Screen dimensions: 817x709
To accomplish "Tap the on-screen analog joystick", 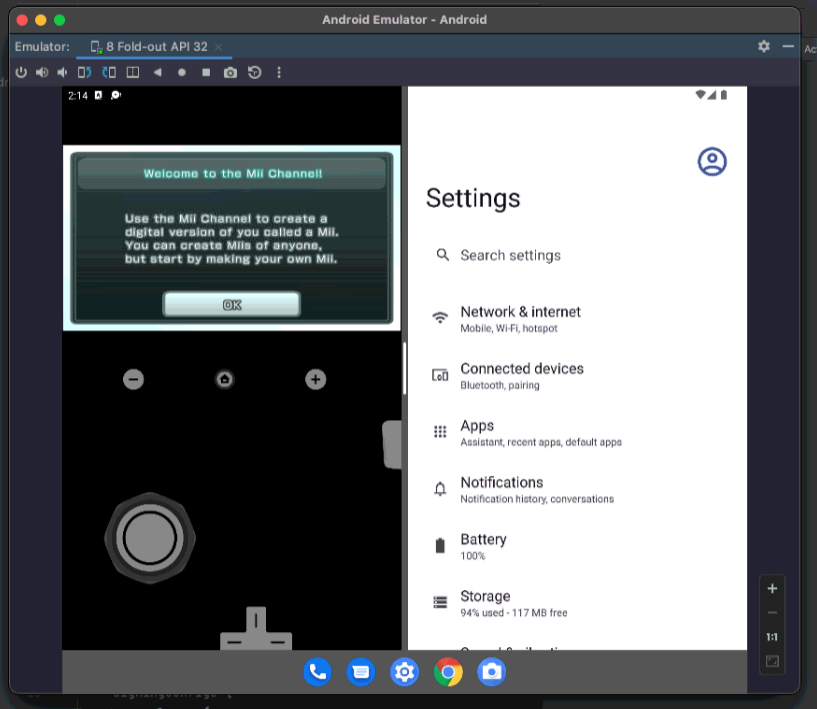I will [x=150, y=538].
